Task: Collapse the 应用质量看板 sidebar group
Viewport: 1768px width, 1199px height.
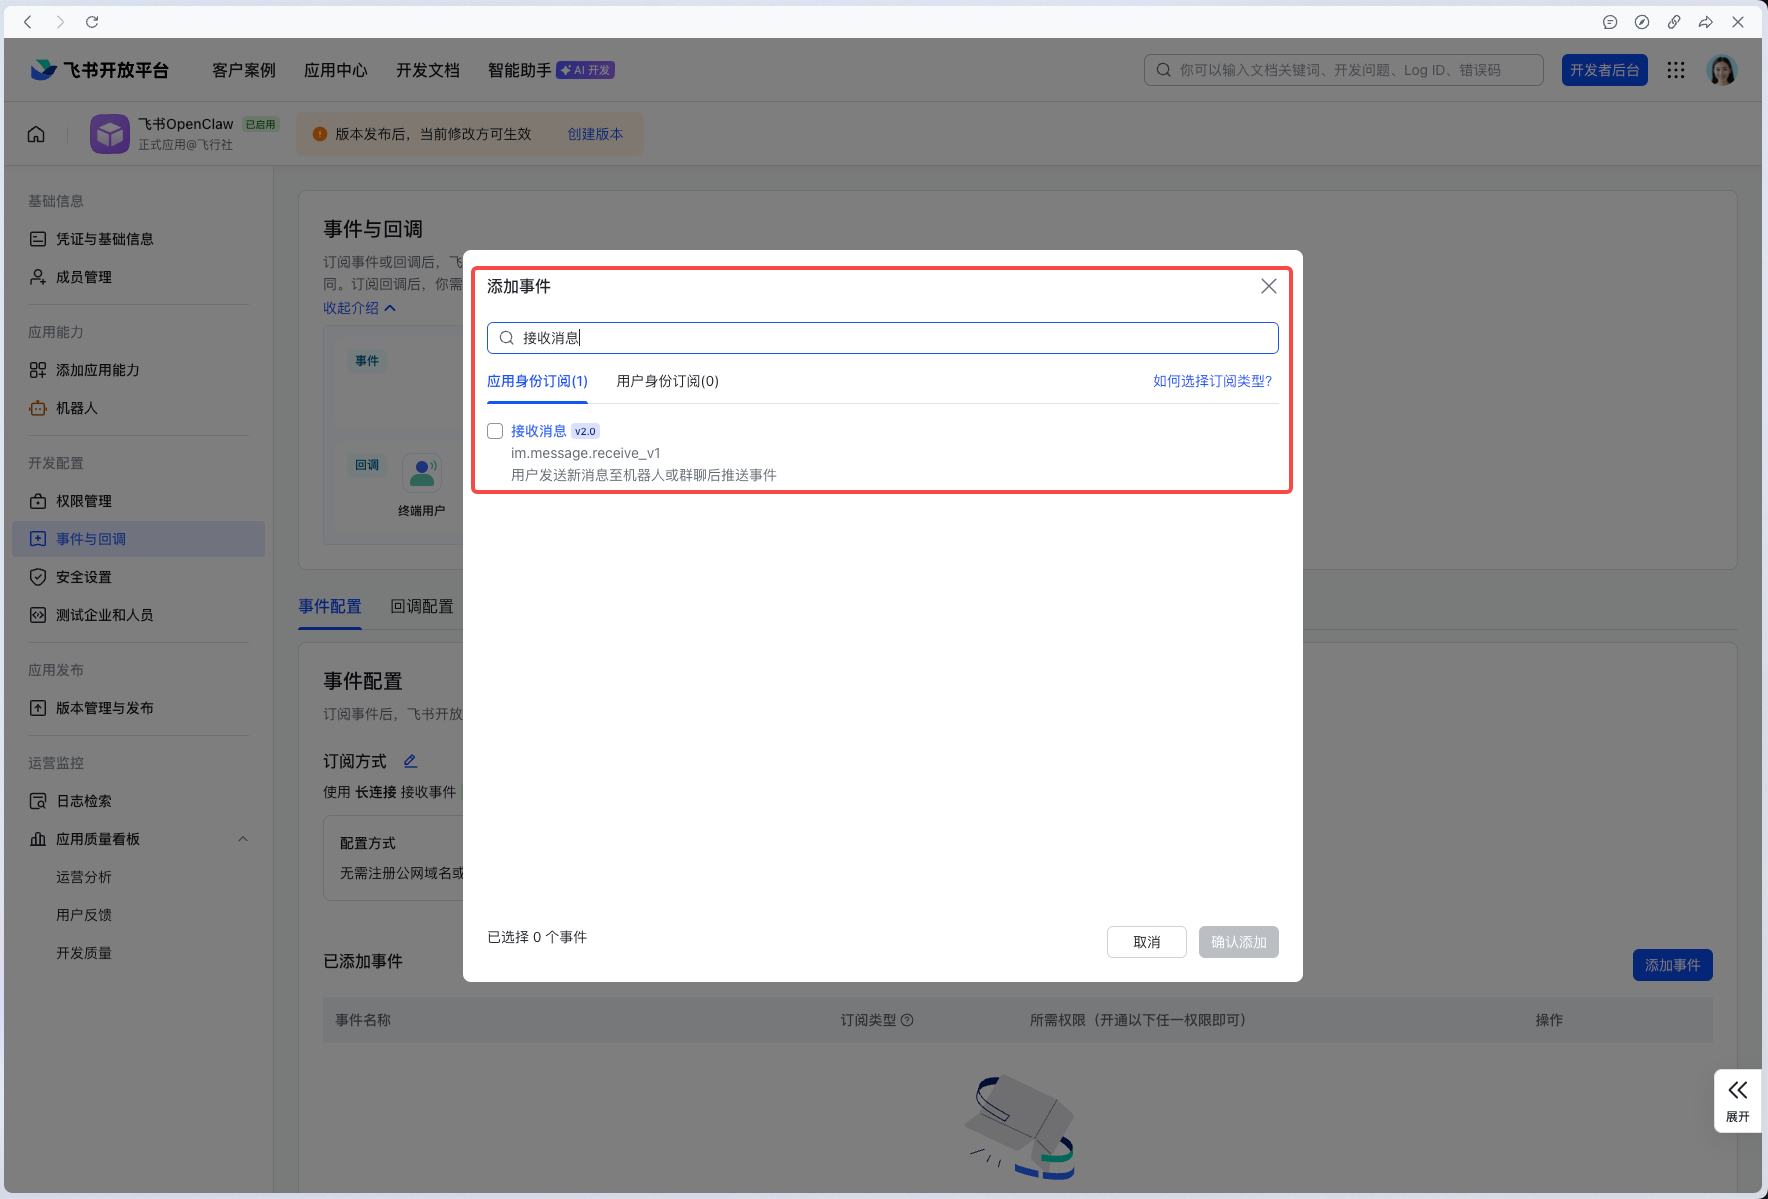Action: (x=242, y=838)
